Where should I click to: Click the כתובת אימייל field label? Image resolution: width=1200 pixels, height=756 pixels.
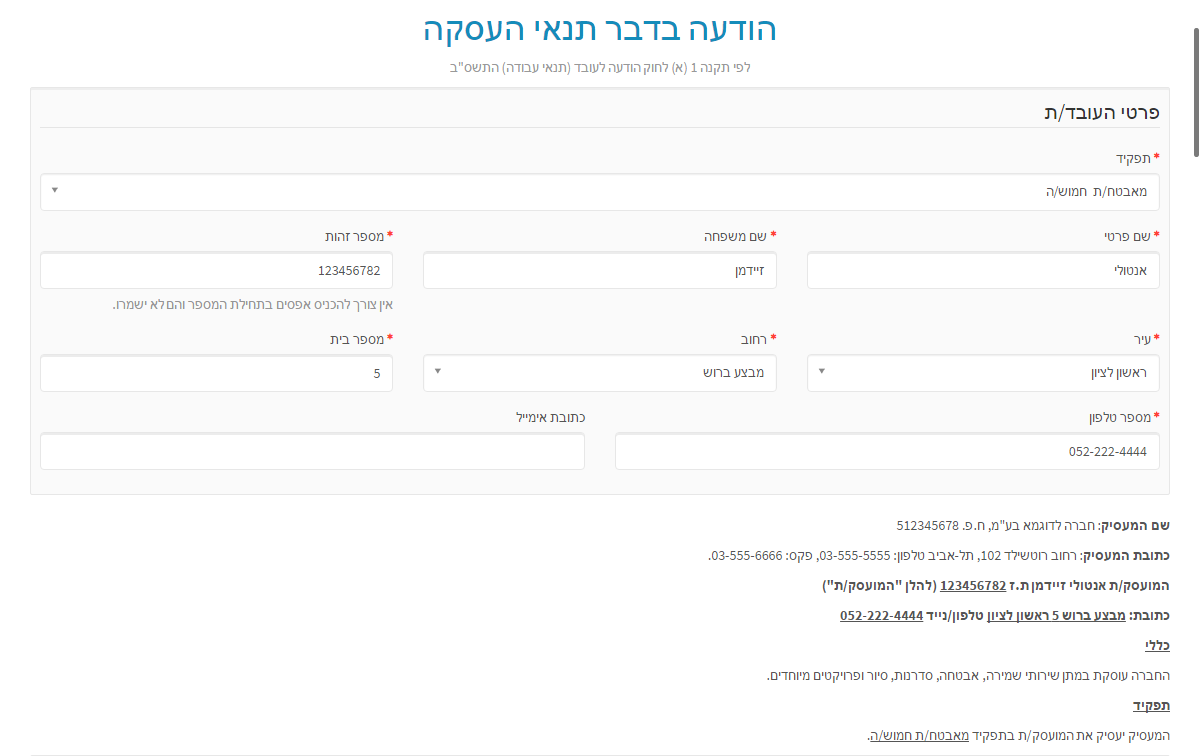(x=548, y=416)
